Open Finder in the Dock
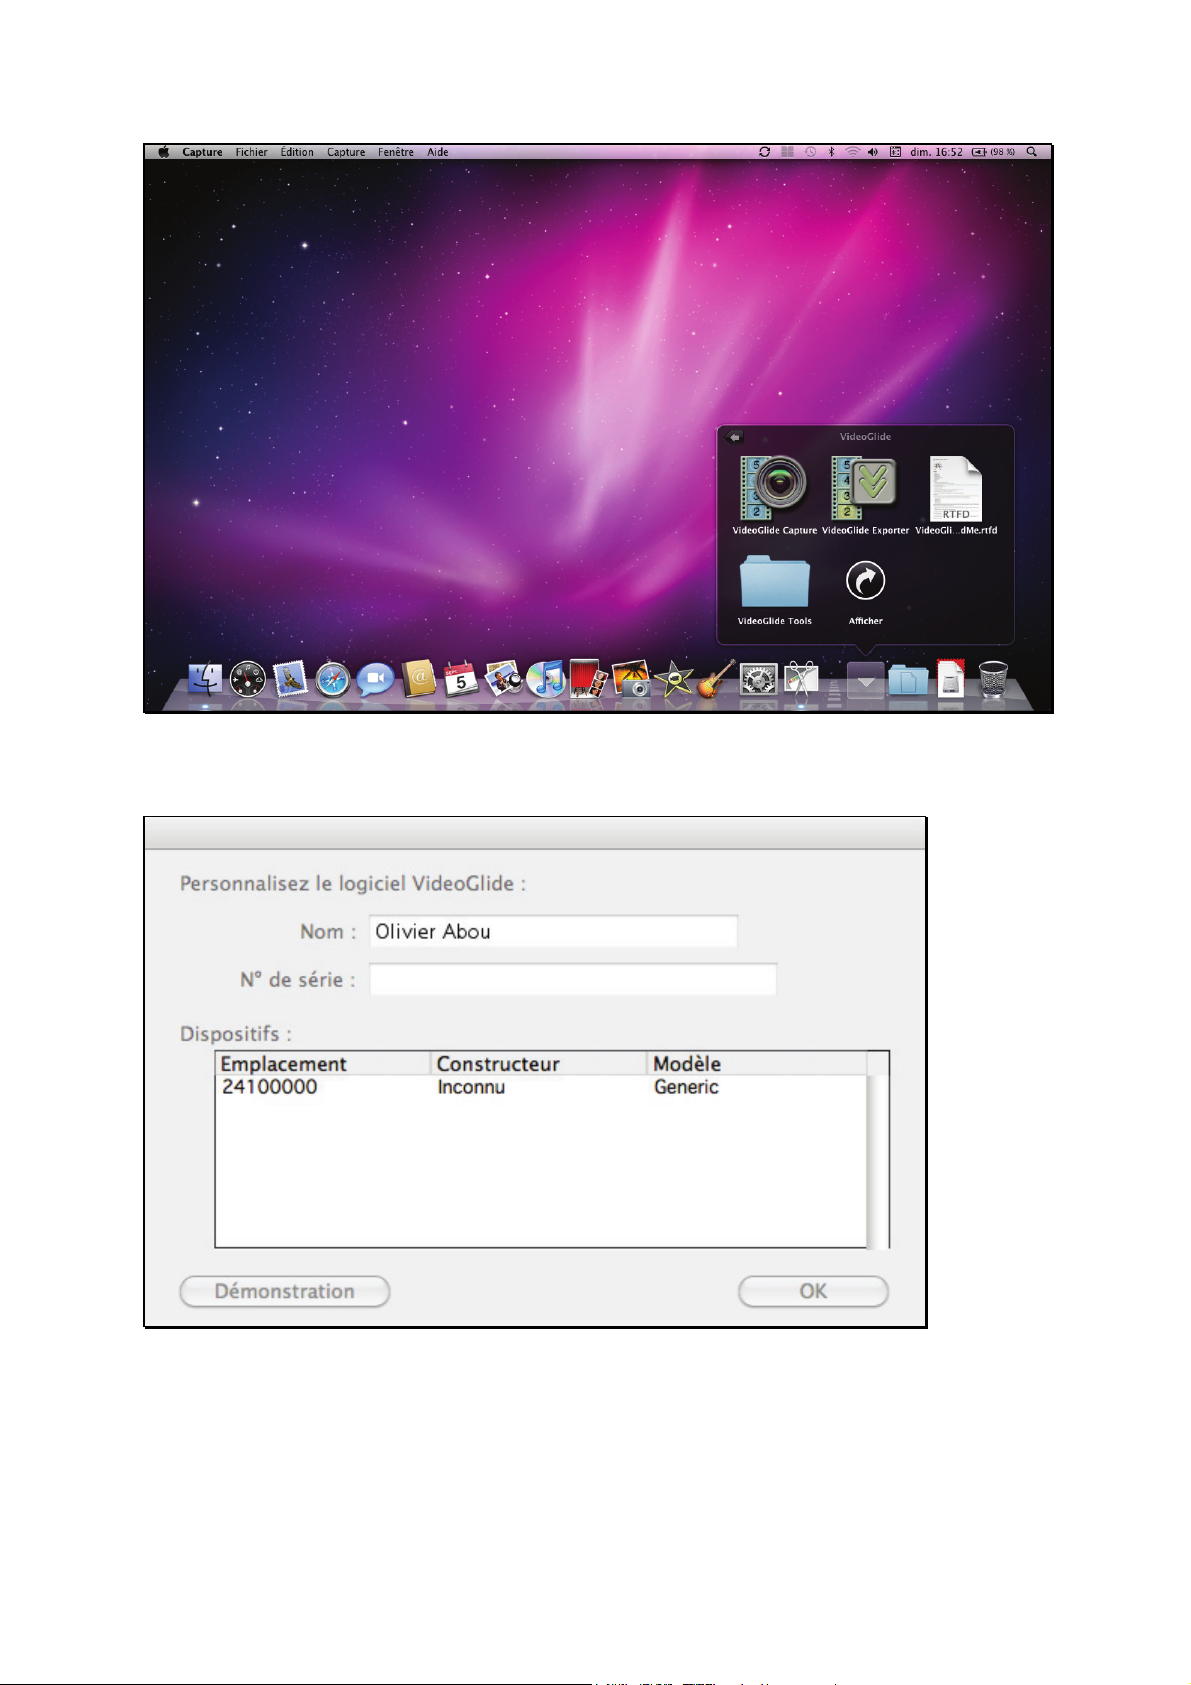The height and width of the screenshot is (1685, 1191). (206, 679)
